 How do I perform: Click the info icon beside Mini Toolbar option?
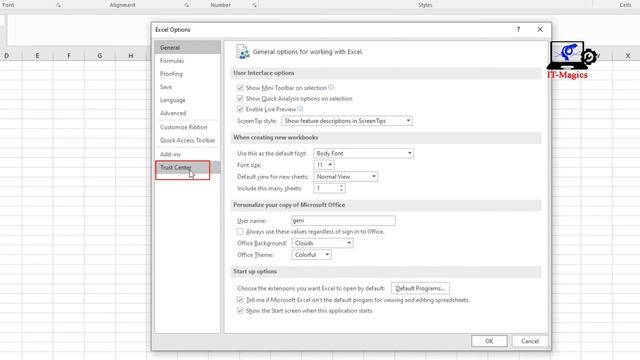pyautogui.click(x=331, y=87)
